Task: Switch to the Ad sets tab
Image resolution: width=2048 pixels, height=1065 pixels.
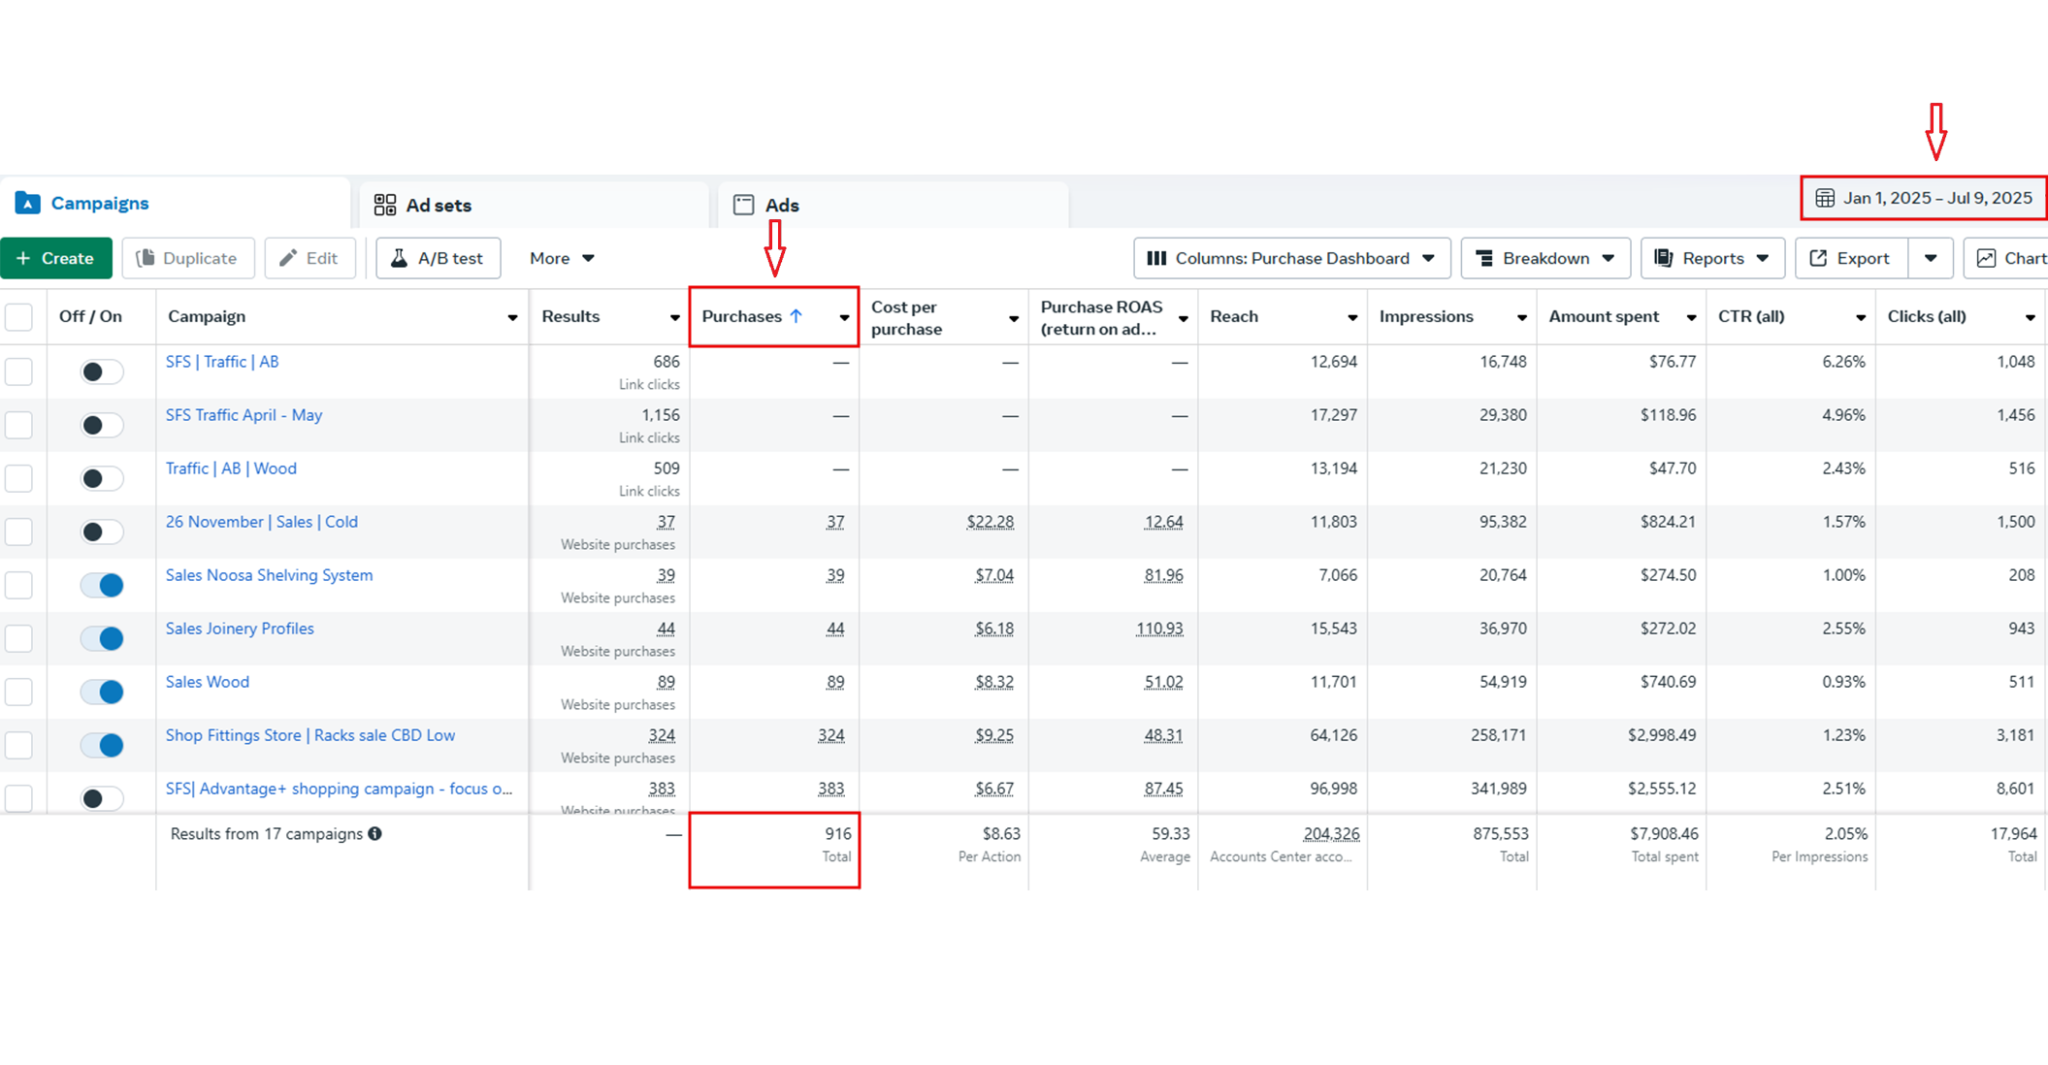Action: [423, 205]
